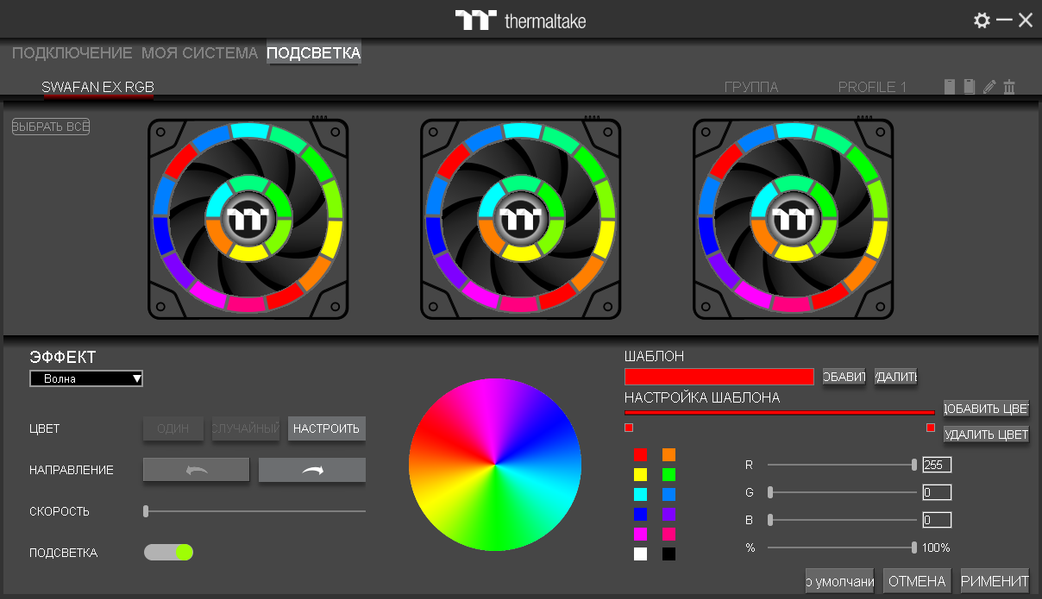This screenshot has height=599, width=1042.
Task: Click the pencil rename profile icon
Action: [990, 86]
